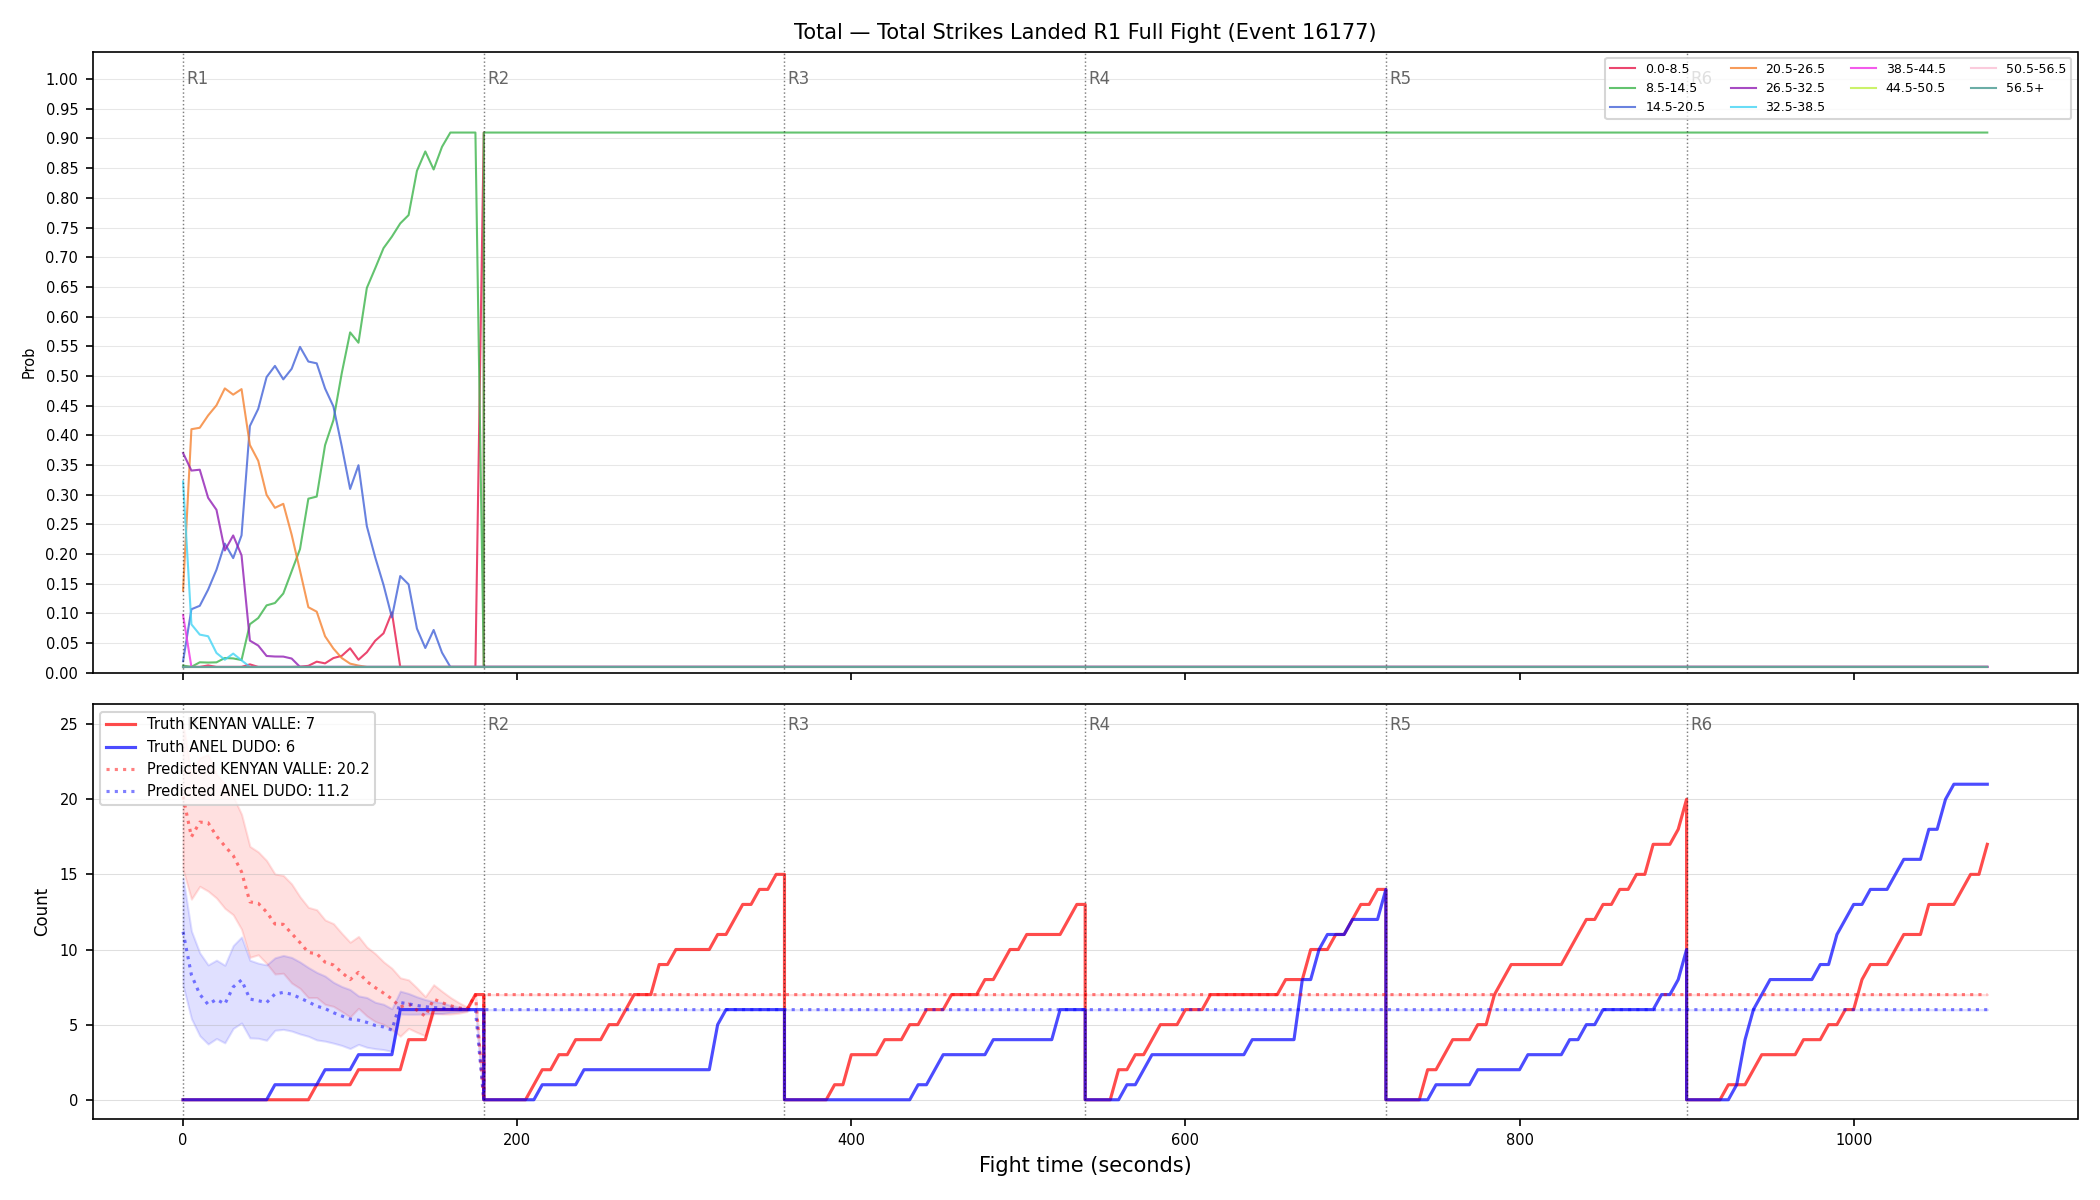Click the 0.90 tick on Prob axis
The image size is (2100, 1200).
click(x=61, y=139)
